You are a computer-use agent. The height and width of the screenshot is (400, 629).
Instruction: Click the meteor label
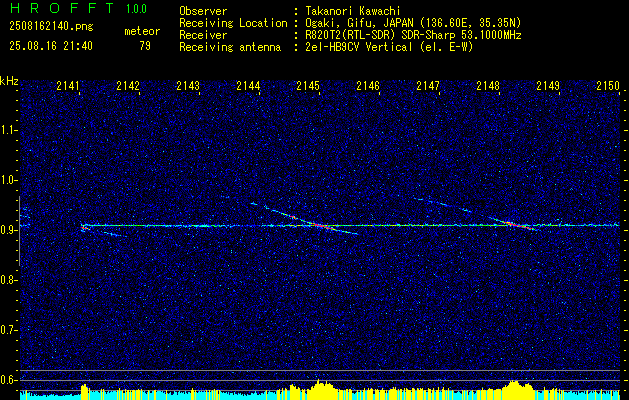pyautogui.click(x=142, y=31)
